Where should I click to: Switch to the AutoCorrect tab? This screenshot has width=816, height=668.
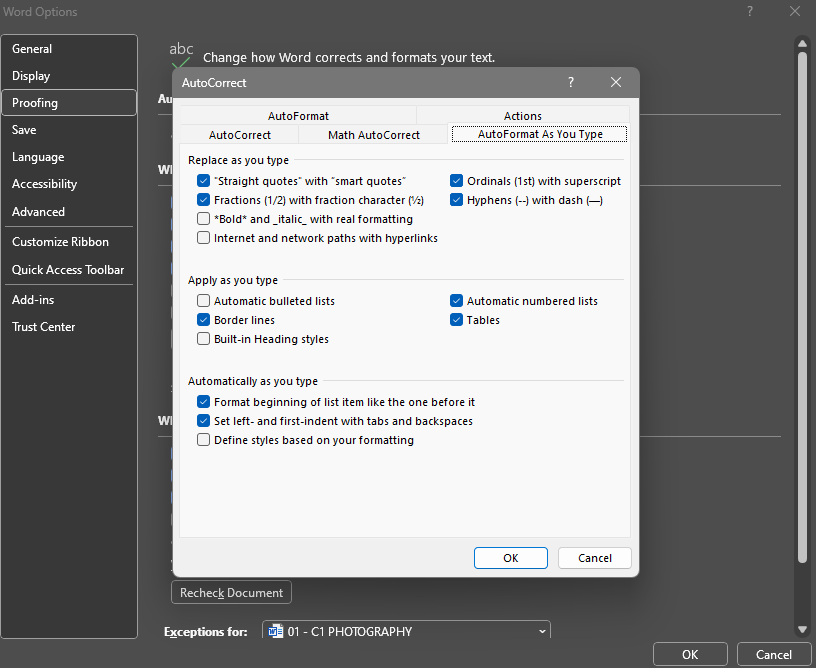point(239,135)
